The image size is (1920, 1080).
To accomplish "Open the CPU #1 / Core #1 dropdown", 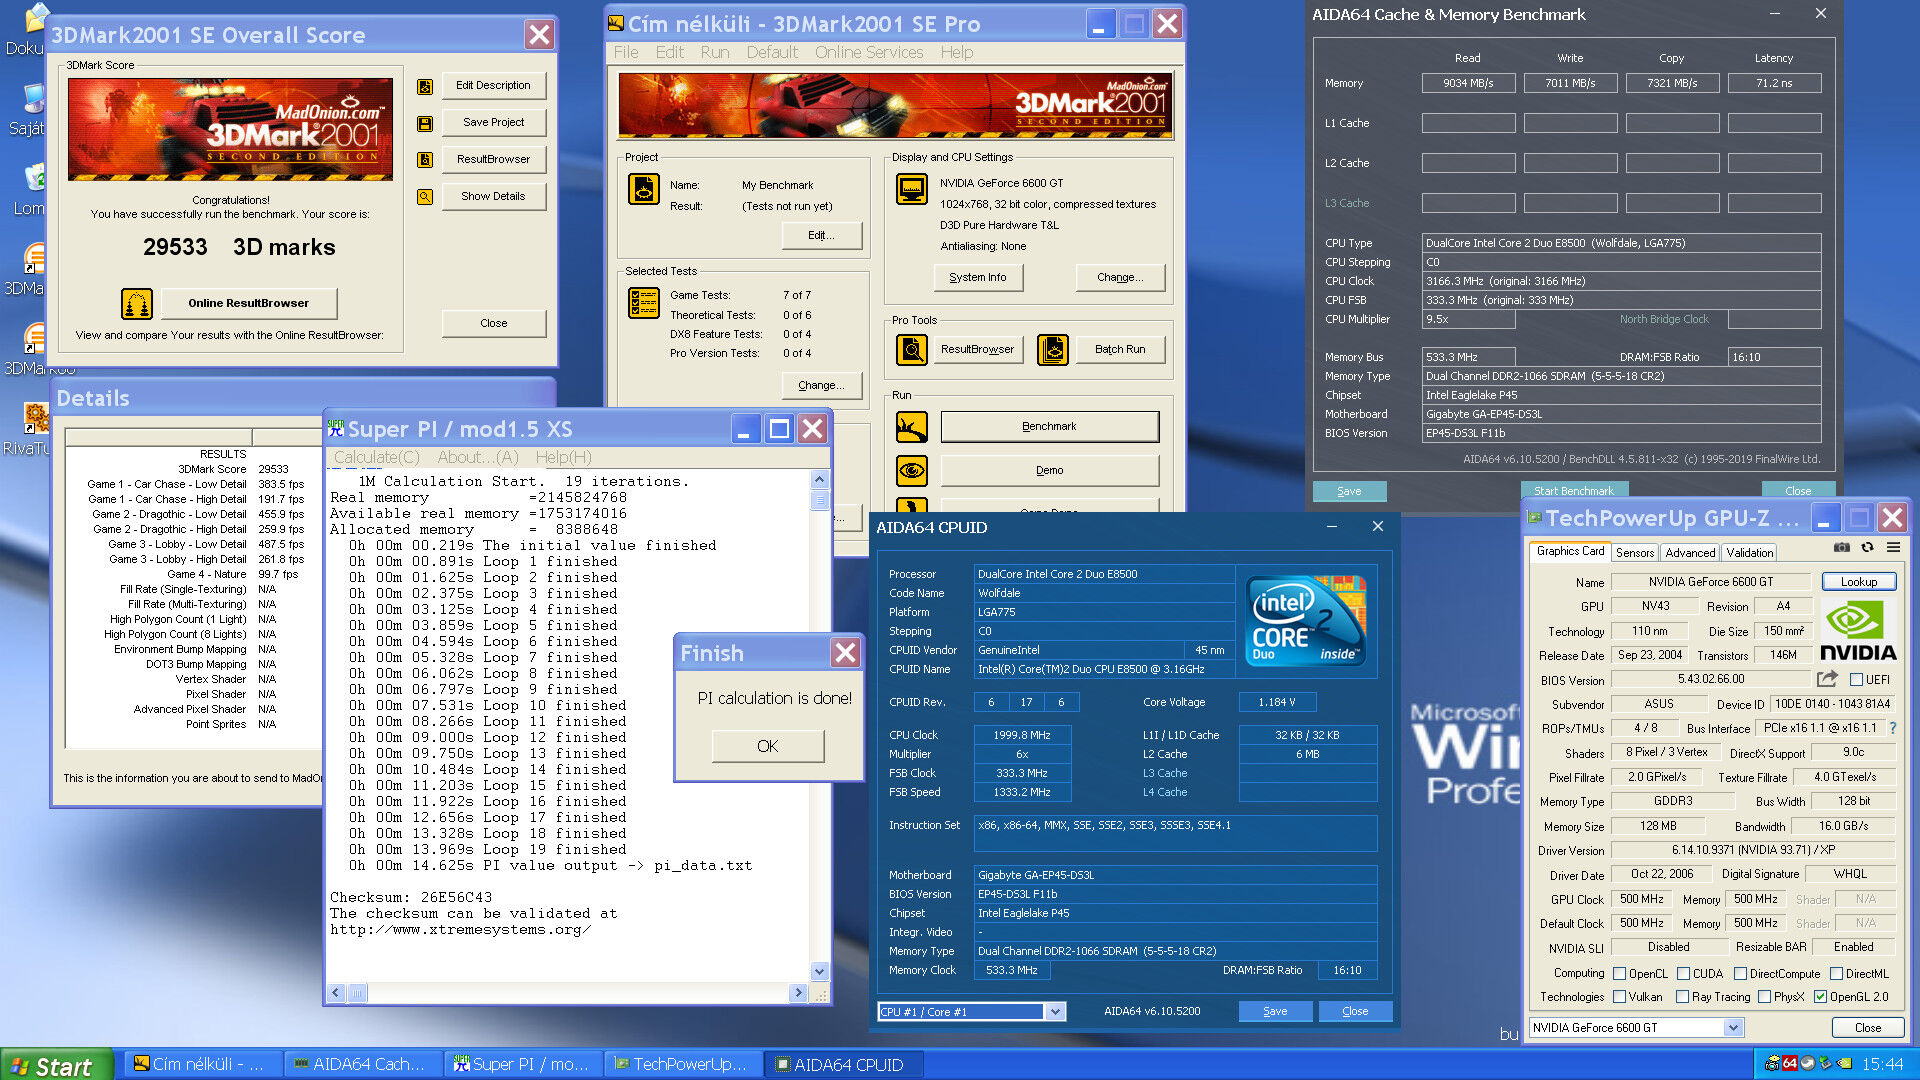I will coord(1055,1012).
